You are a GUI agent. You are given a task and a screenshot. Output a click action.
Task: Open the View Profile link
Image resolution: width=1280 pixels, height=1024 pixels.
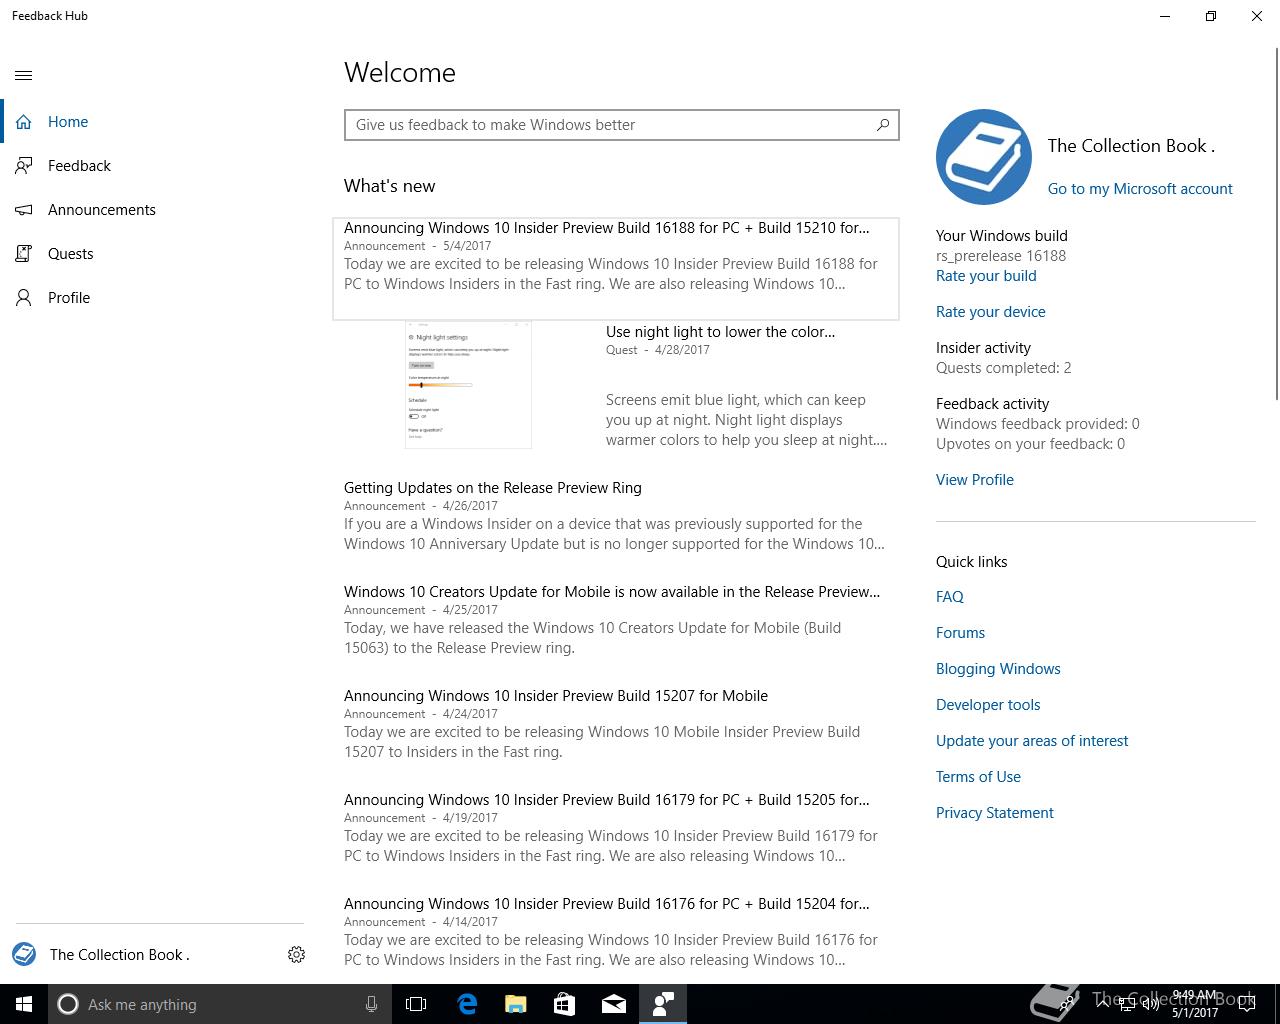tap(975, 480)
